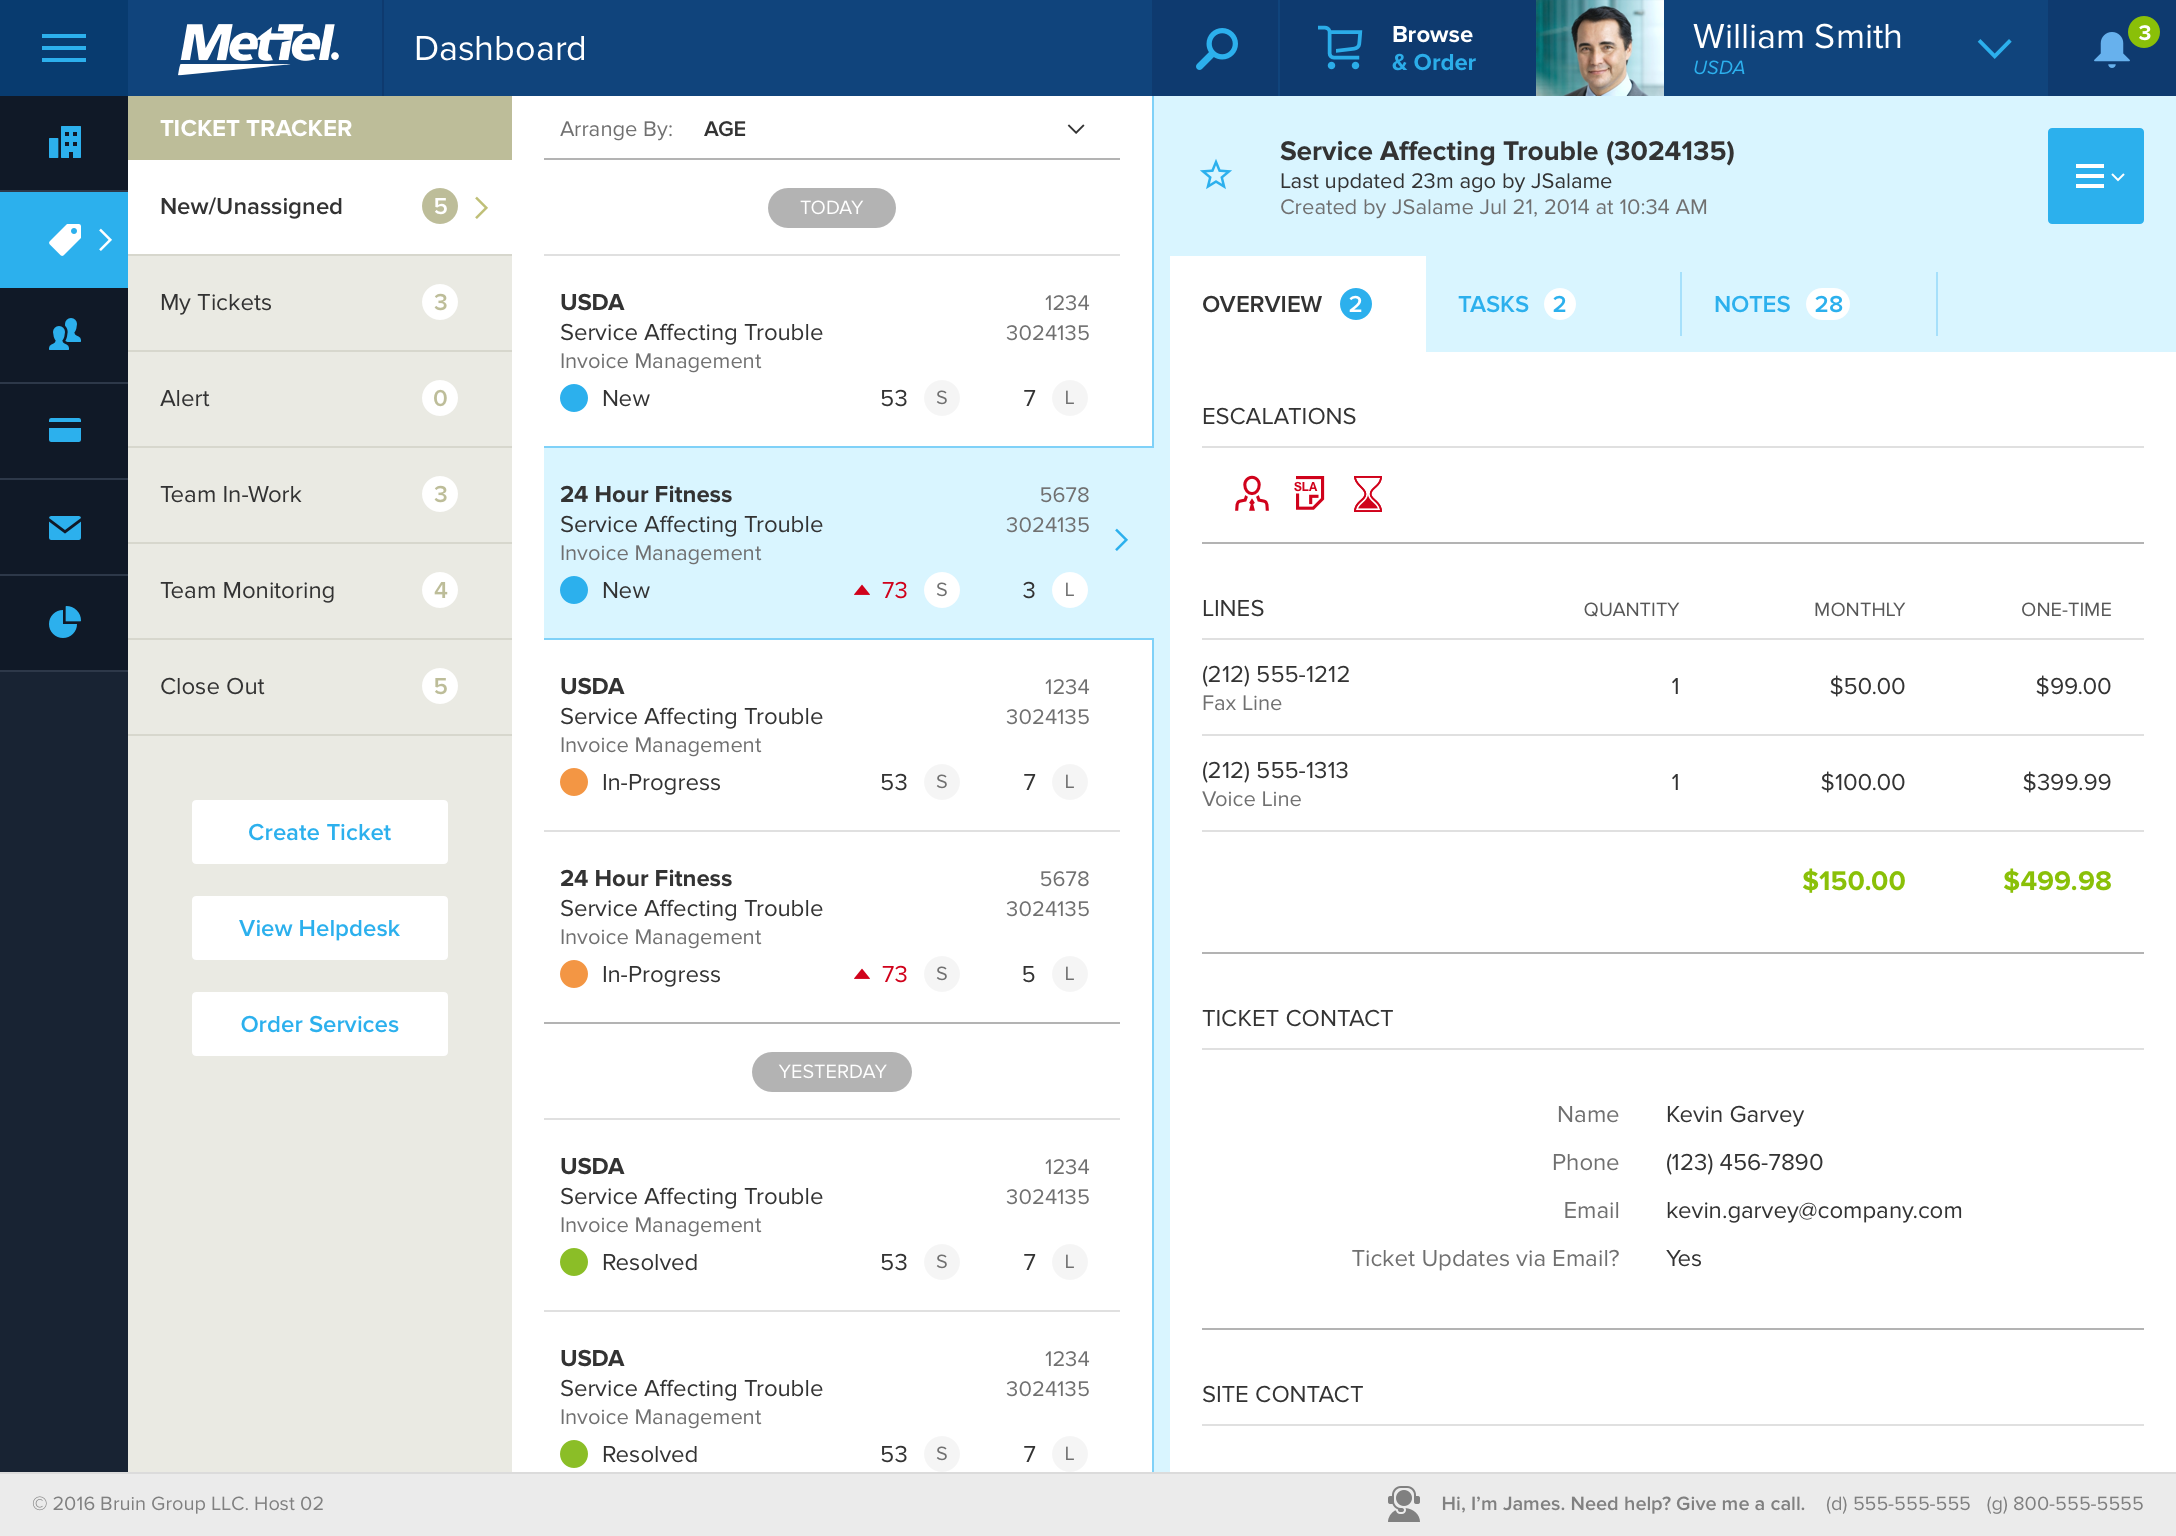Open the blue ticket actions menu dropdown
2176x1536 pixels.
click(2095, 176)
